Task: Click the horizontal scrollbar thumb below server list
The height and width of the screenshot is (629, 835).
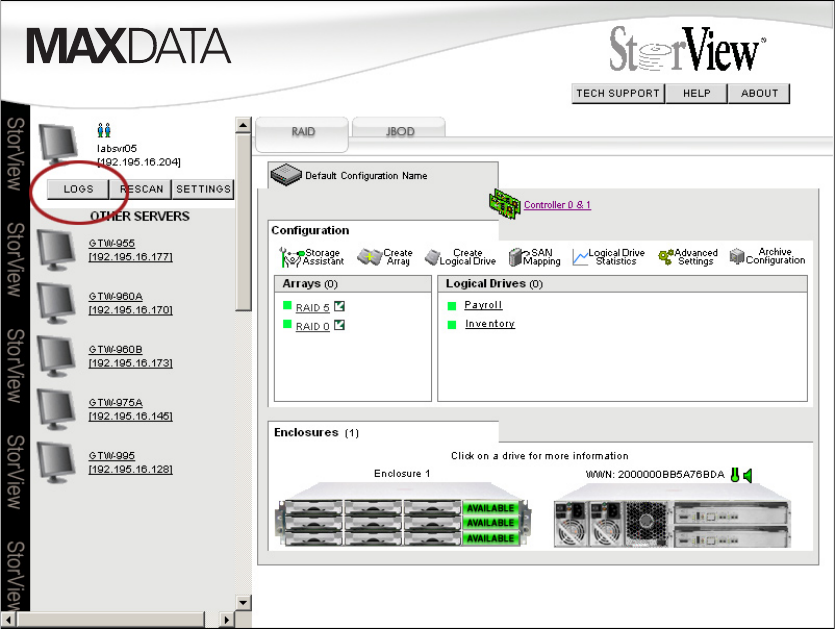Action: pyautogui.click(x=110, y=619)
